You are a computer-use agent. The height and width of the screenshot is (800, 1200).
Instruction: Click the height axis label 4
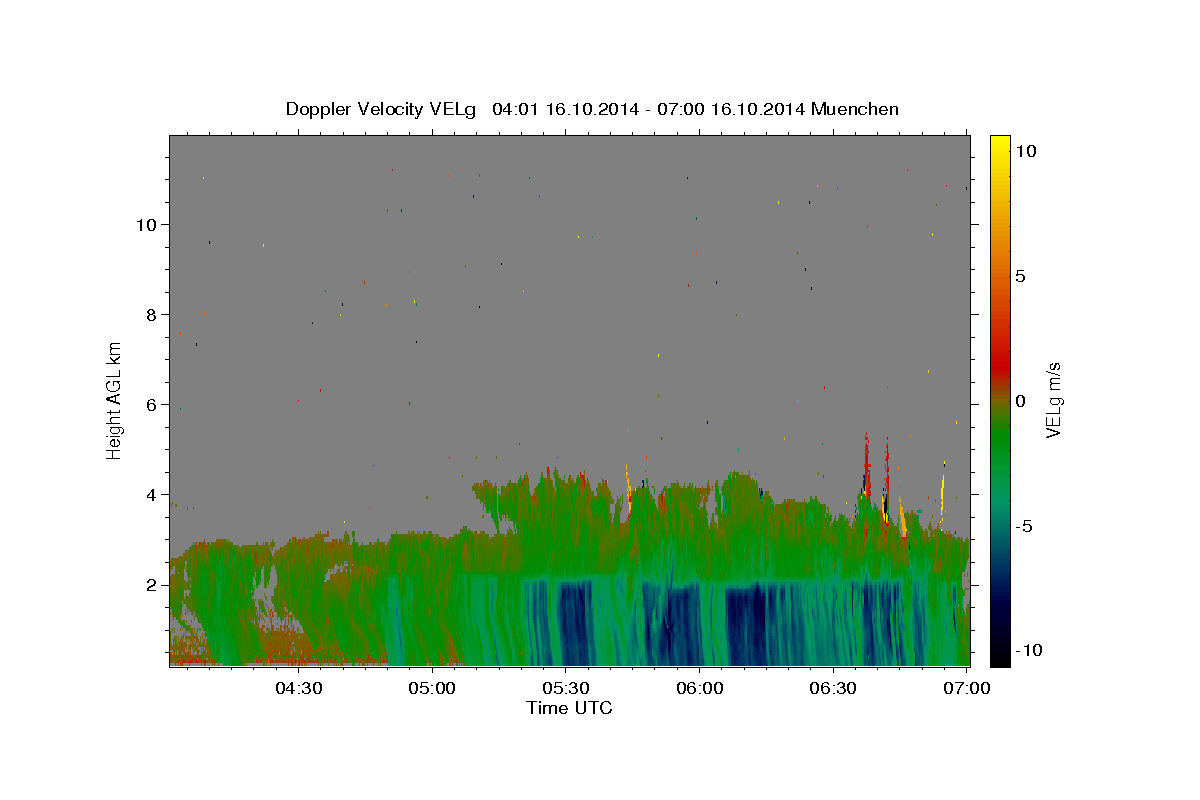152,495
